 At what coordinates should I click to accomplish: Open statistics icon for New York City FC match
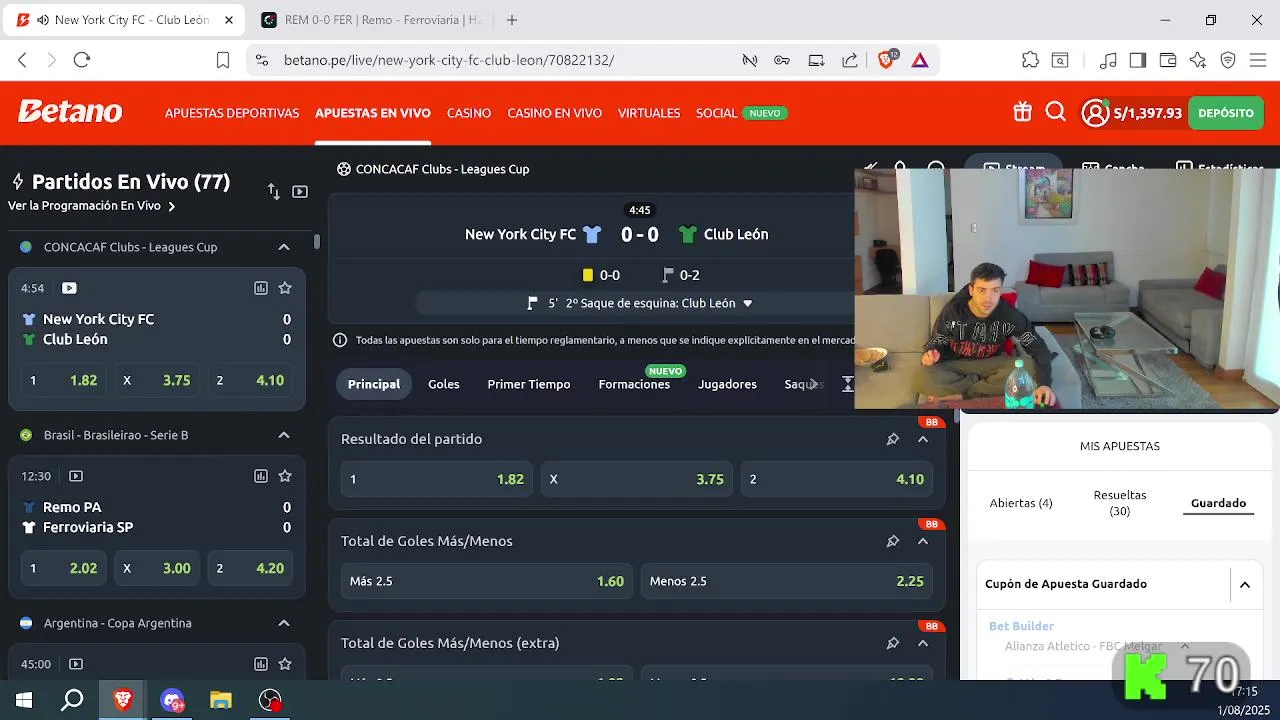pyautogui.click(x=261, y=288)
